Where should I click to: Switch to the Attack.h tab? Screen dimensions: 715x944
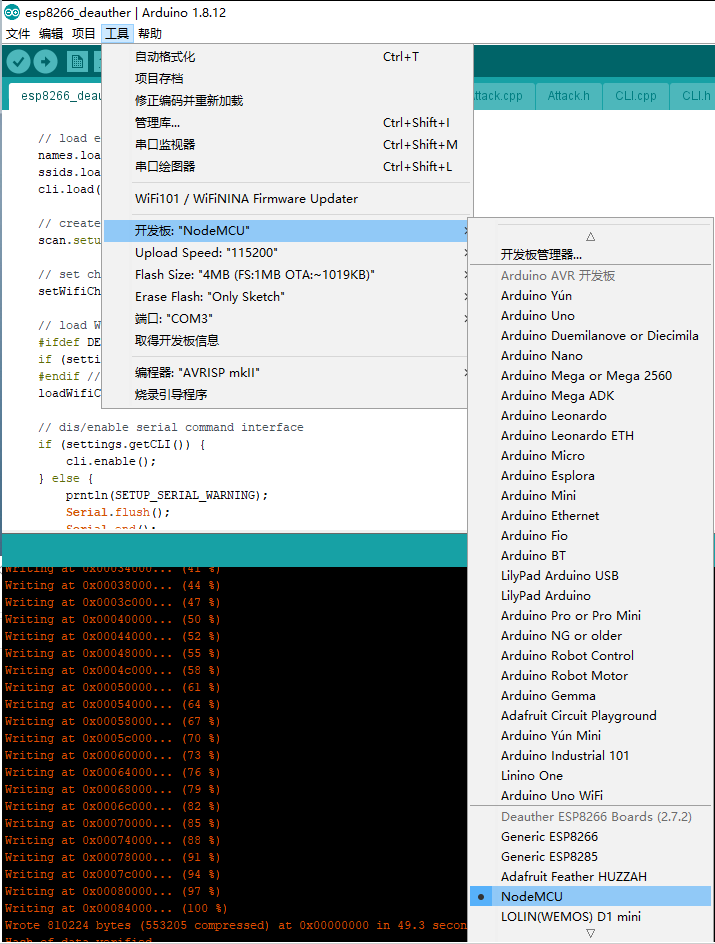568,96
